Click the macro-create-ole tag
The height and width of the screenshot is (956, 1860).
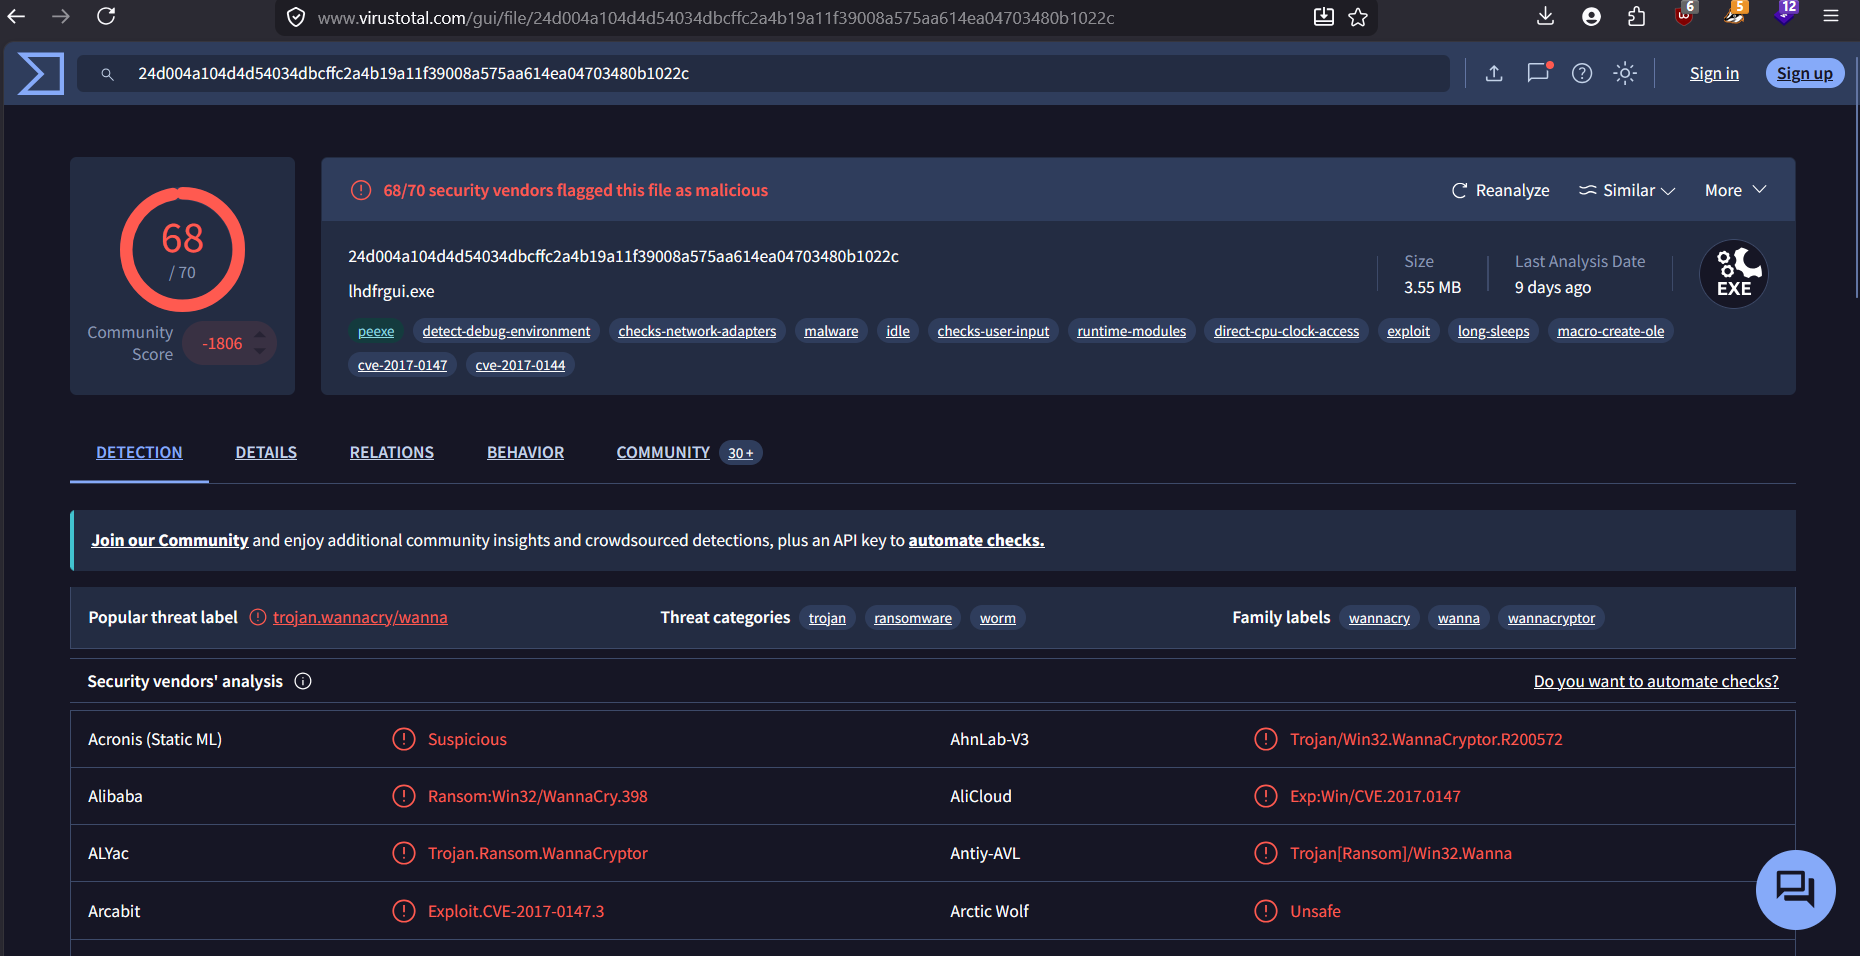1610,331
